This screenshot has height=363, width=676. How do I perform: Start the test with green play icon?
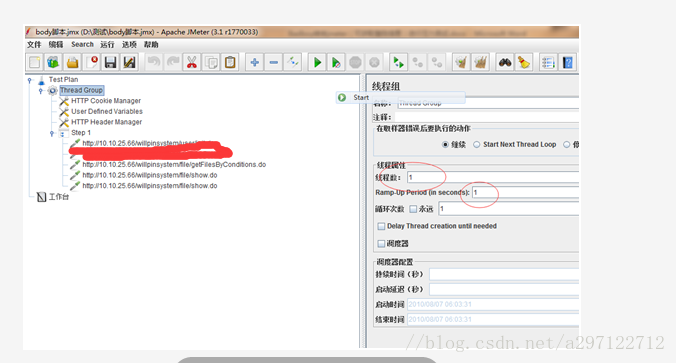click(x=317, y=63)
